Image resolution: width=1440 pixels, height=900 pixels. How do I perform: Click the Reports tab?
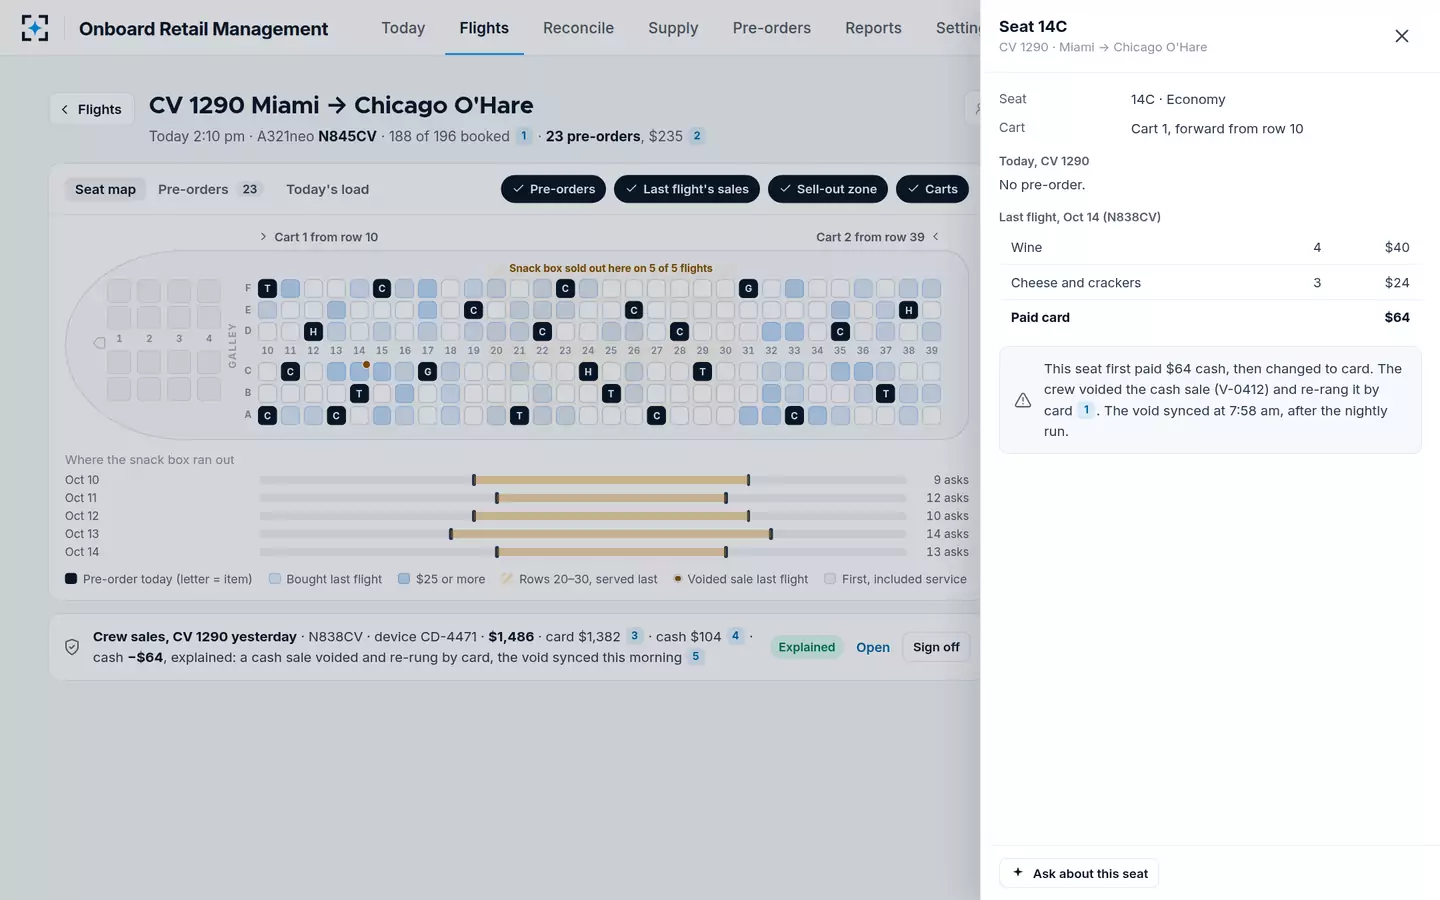pyautogui.click(x=873, y=28)
